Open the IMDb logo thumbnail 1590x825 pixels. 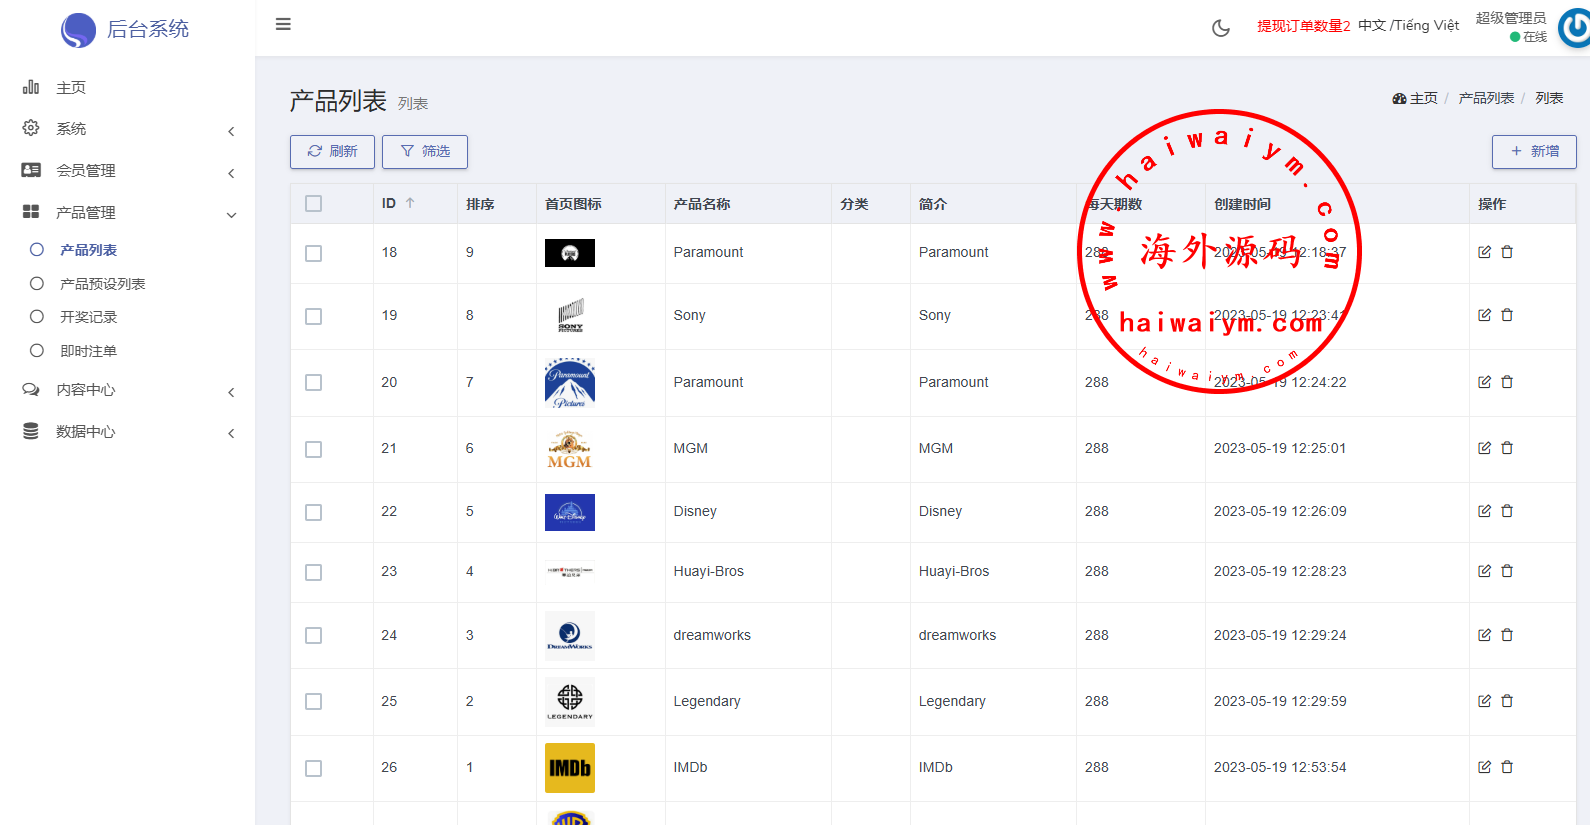click(570, 768)
